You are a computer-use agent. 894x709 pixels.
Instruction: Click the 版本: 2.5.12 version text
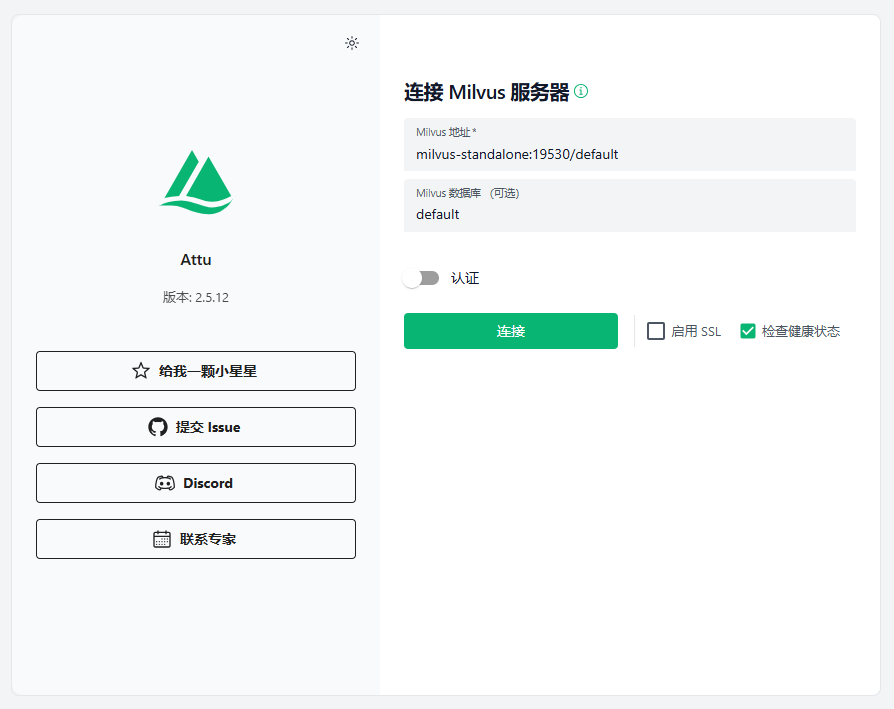coord(196,297)
